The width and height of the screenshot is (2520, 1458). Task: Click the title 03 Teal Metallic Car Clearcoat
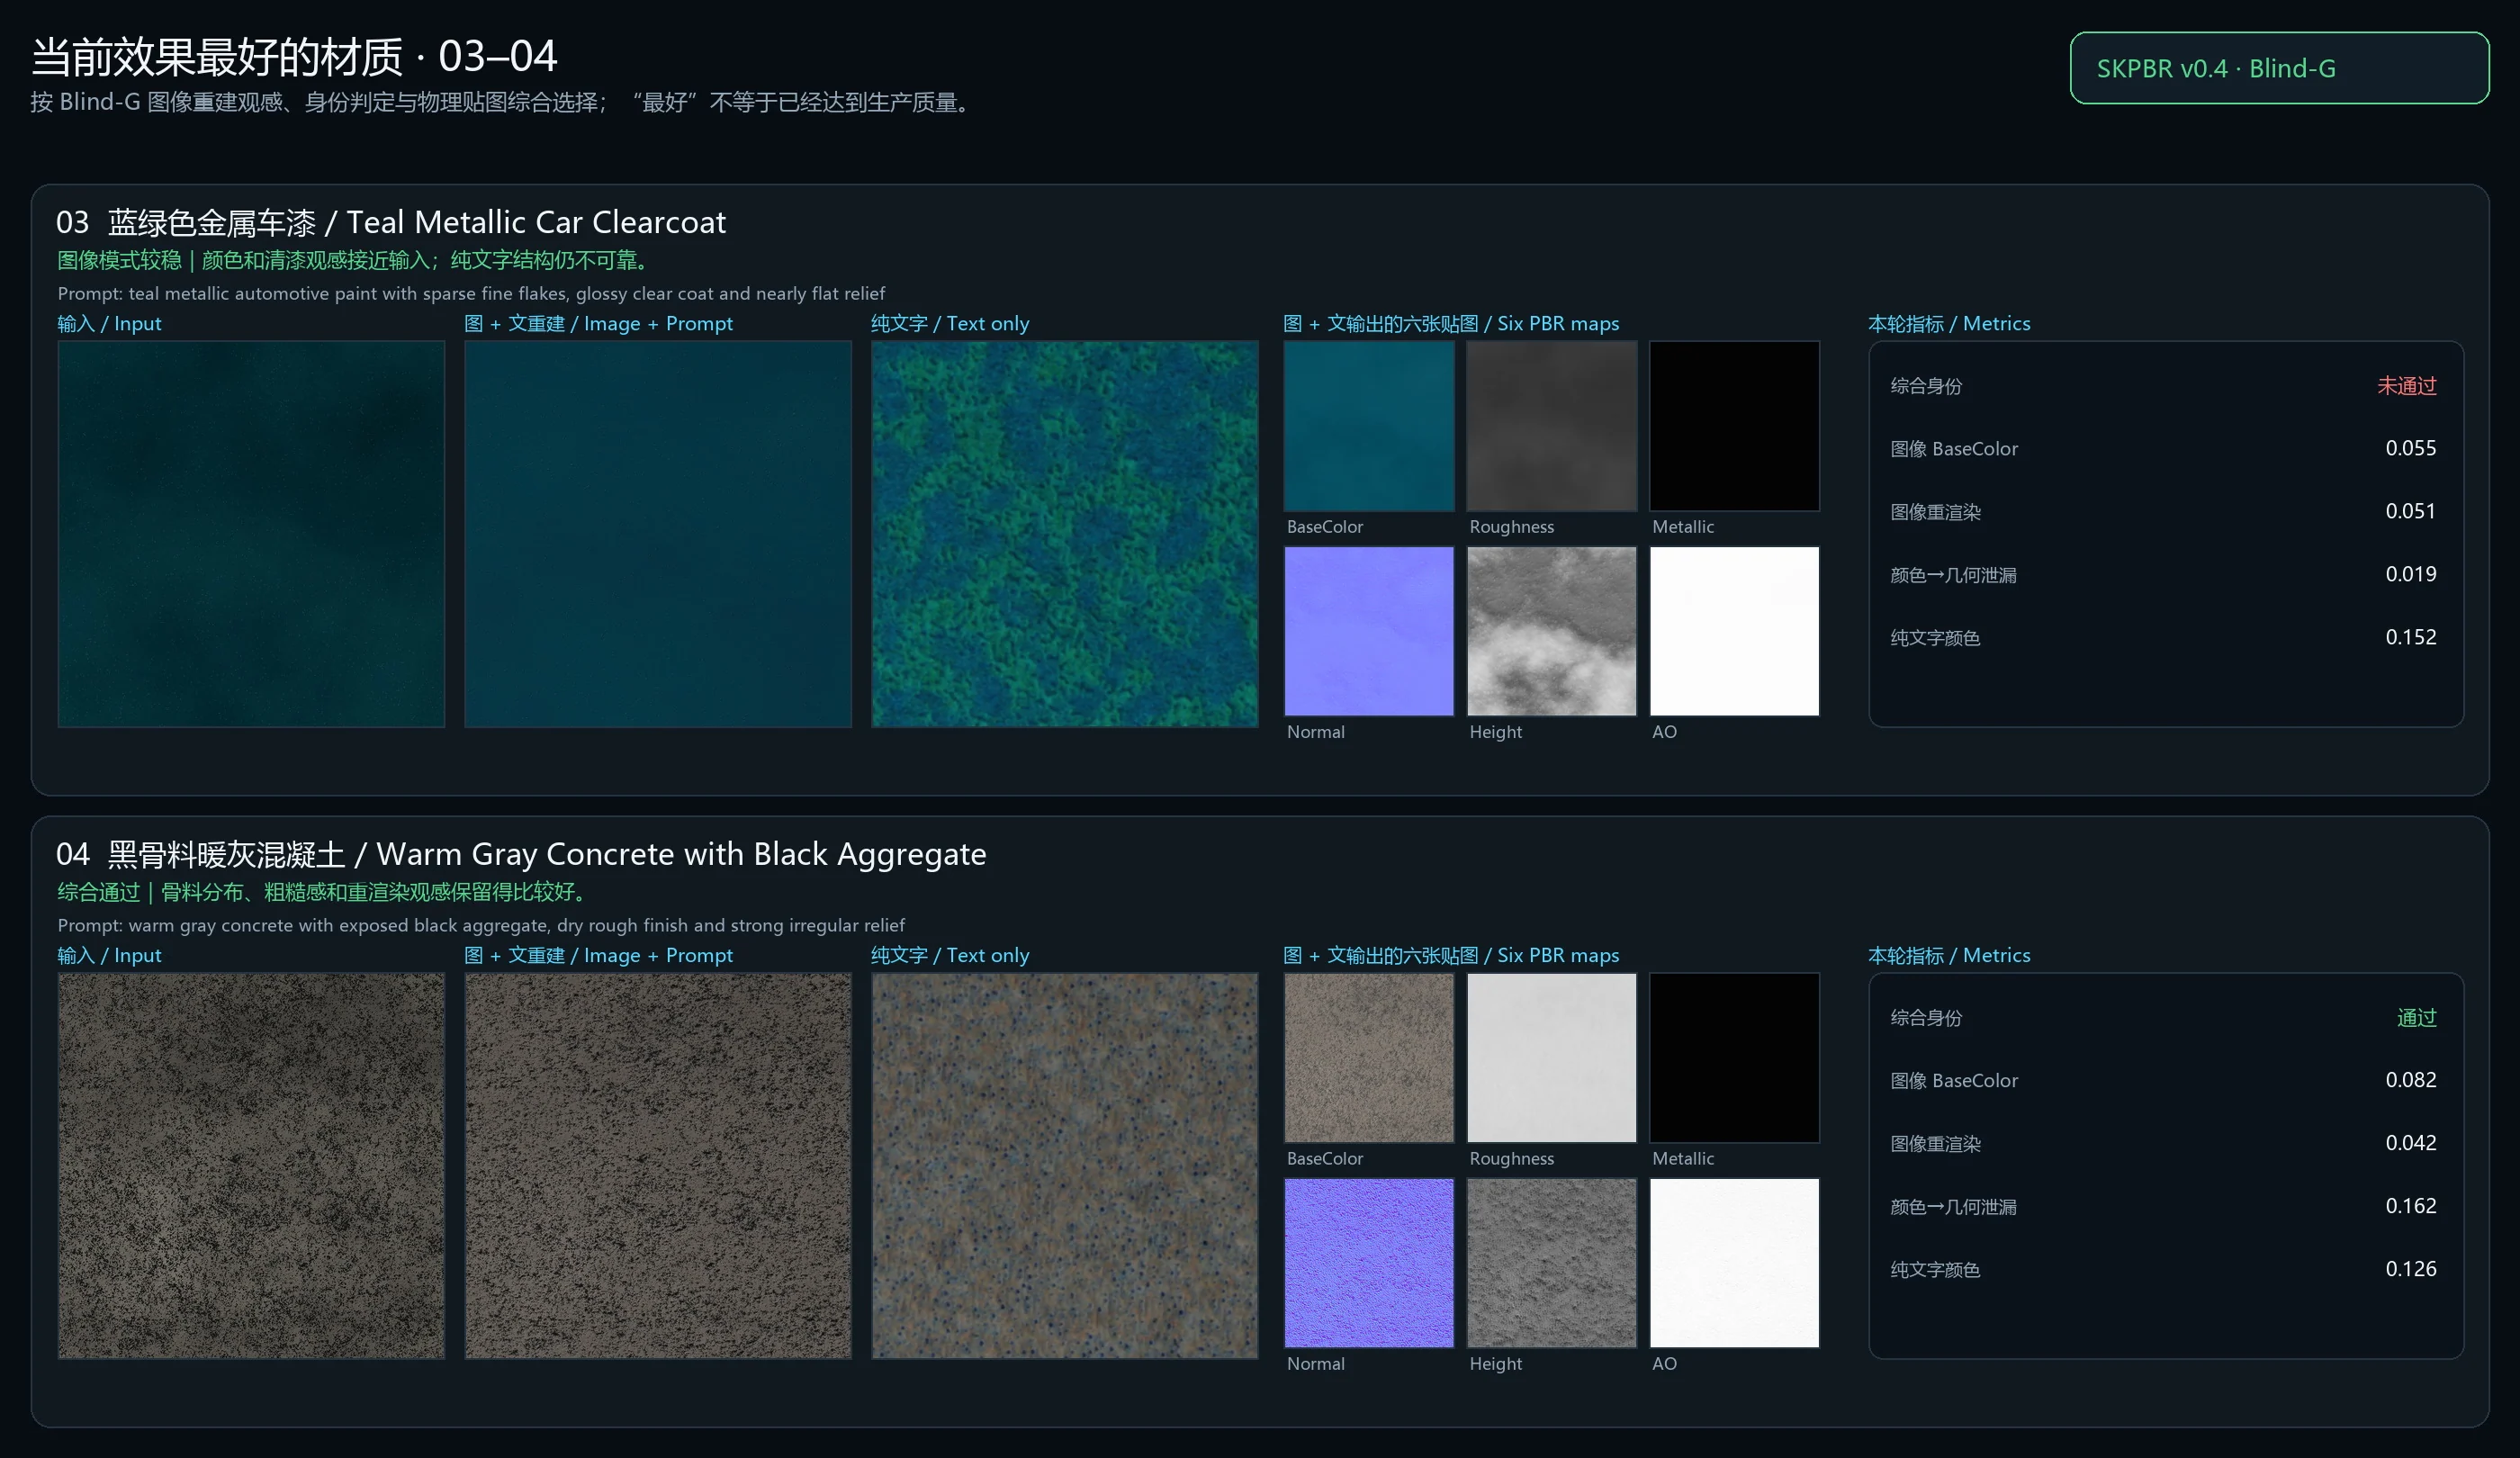pos(391,222)
